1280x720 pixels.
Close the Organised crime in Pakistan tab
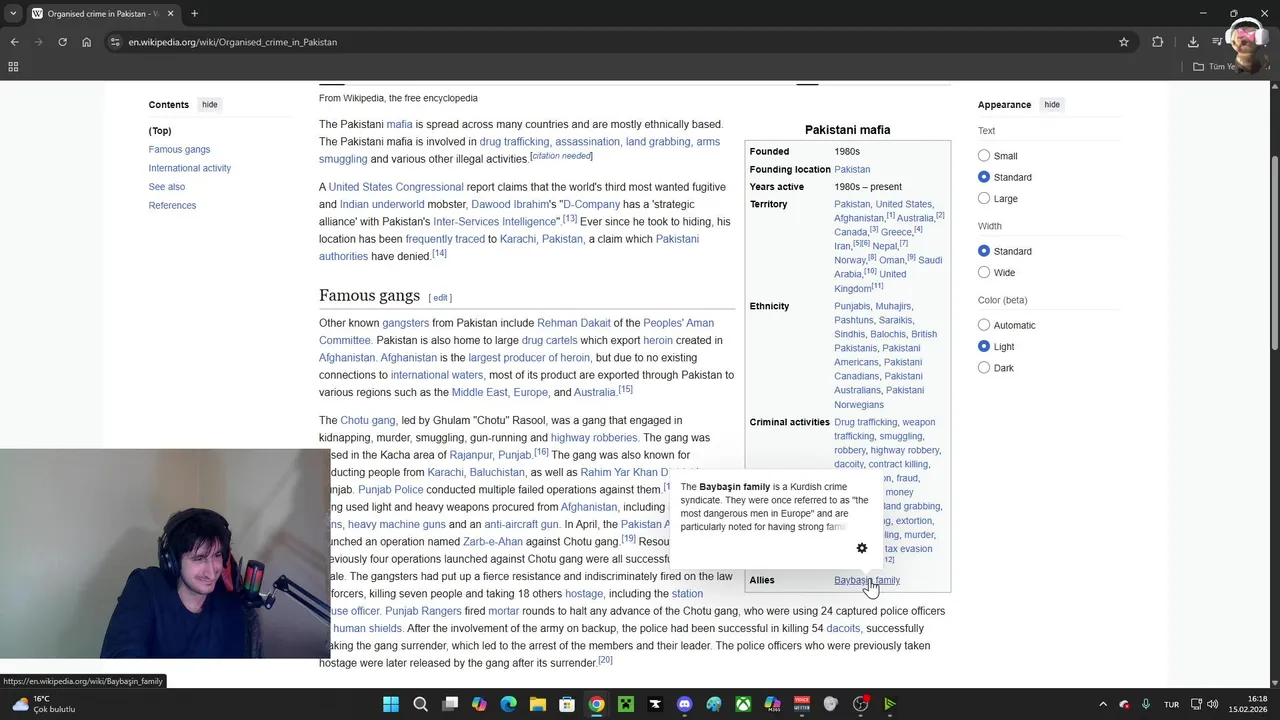point(170,14)
